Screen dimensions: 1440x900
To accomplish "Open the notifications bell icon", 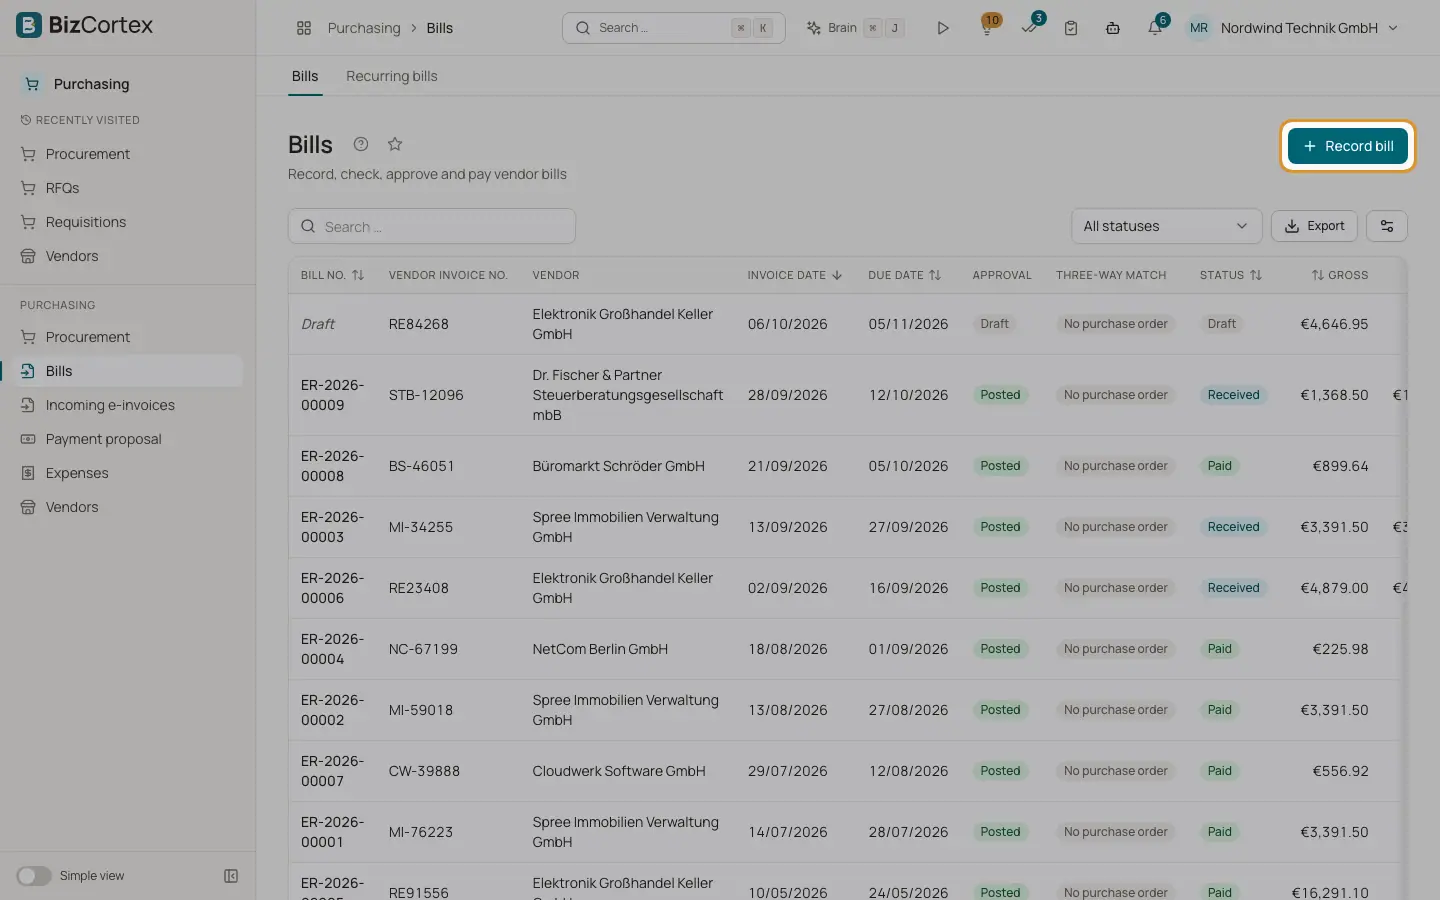I will point(1155,28).
